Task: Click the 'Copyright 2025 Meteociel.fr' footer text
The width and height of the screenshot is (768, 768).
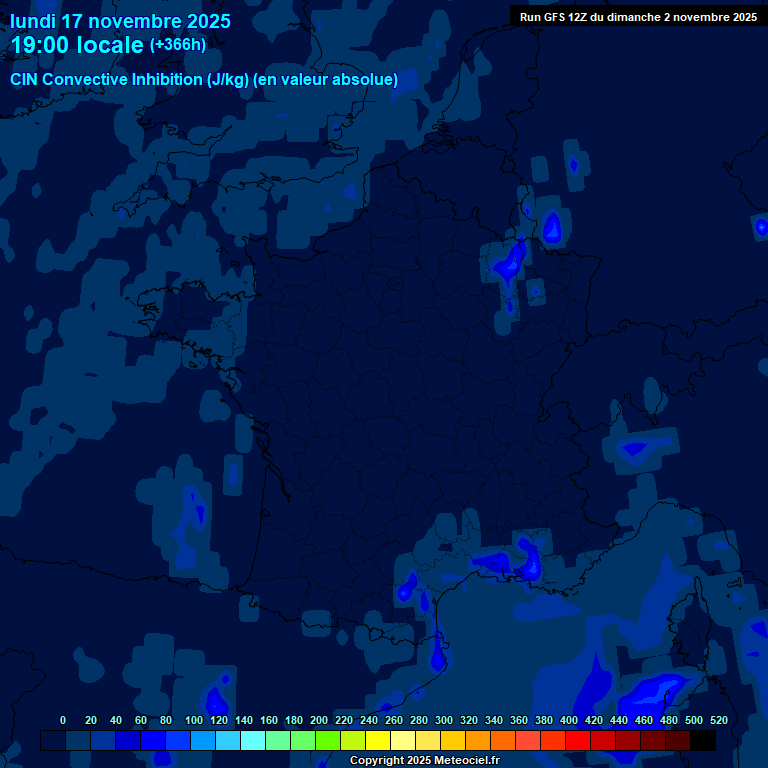Action: pyautogui.click(x=425, y=760)
